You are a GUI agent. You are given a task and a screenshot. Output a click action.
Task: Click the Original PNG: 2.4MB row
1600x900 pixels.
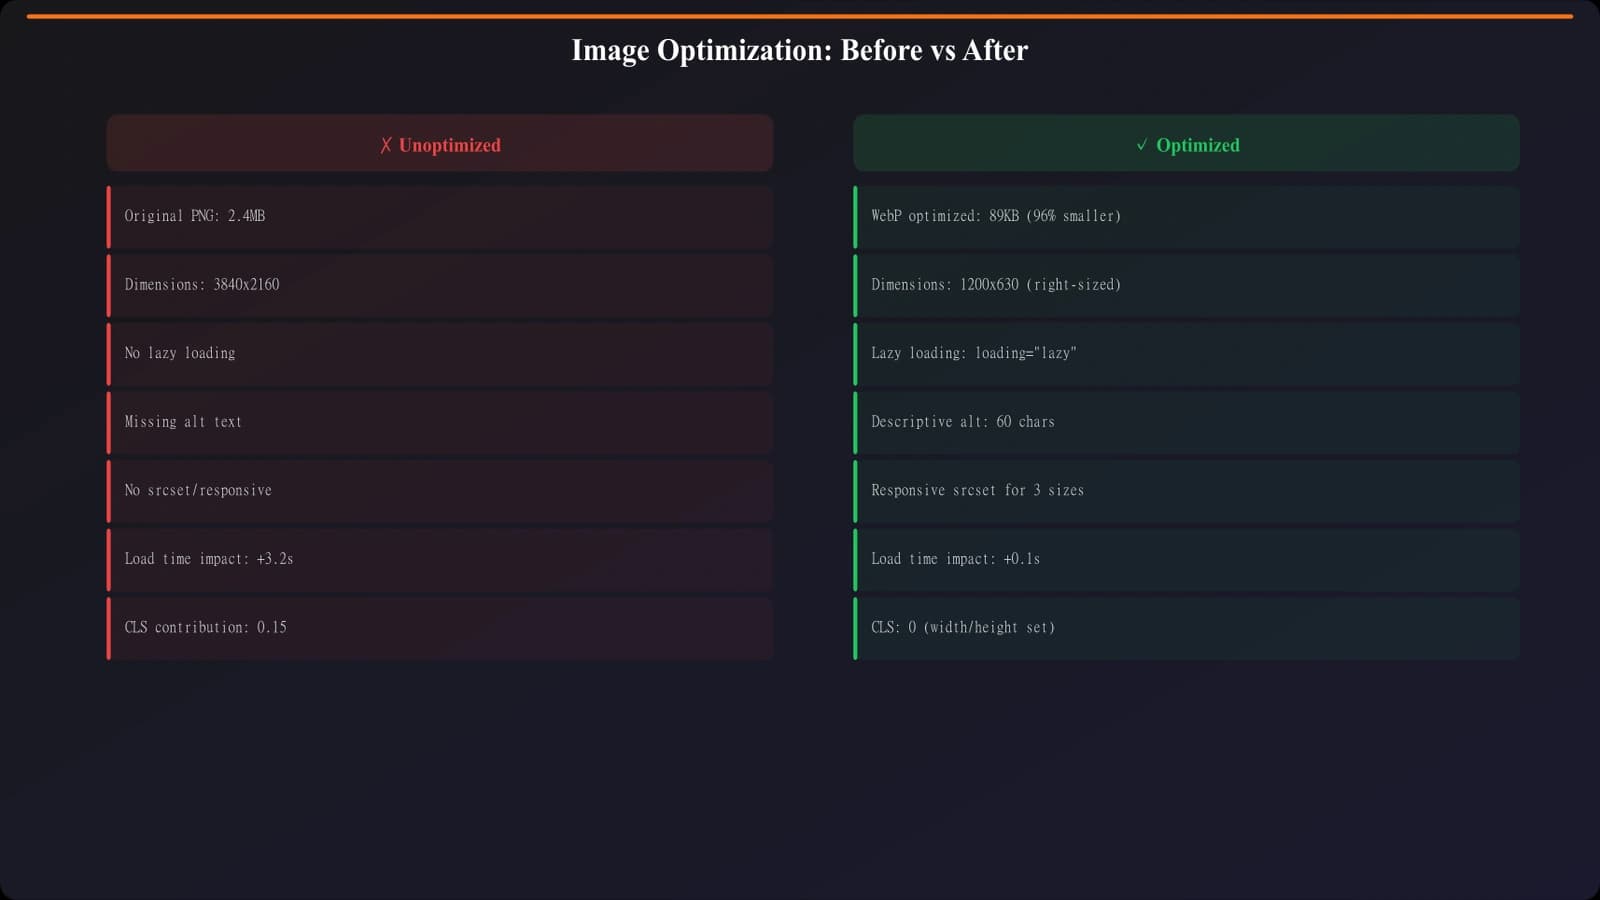coord(440,216)
